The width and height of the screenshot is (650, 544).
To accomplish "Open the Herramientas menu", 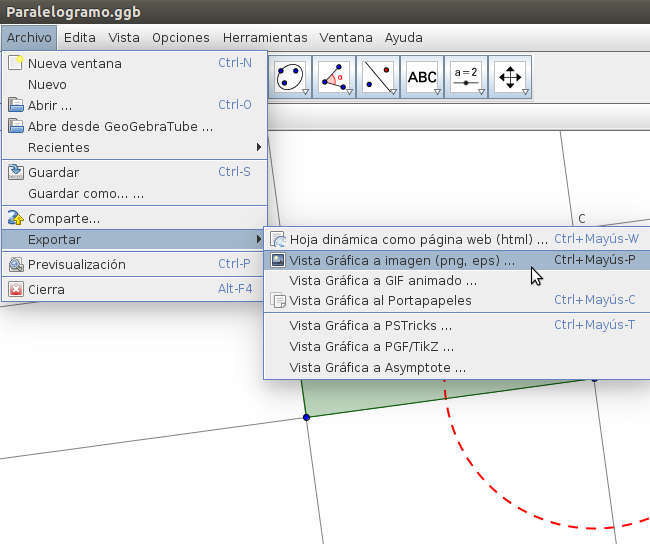I will point(265,38).
